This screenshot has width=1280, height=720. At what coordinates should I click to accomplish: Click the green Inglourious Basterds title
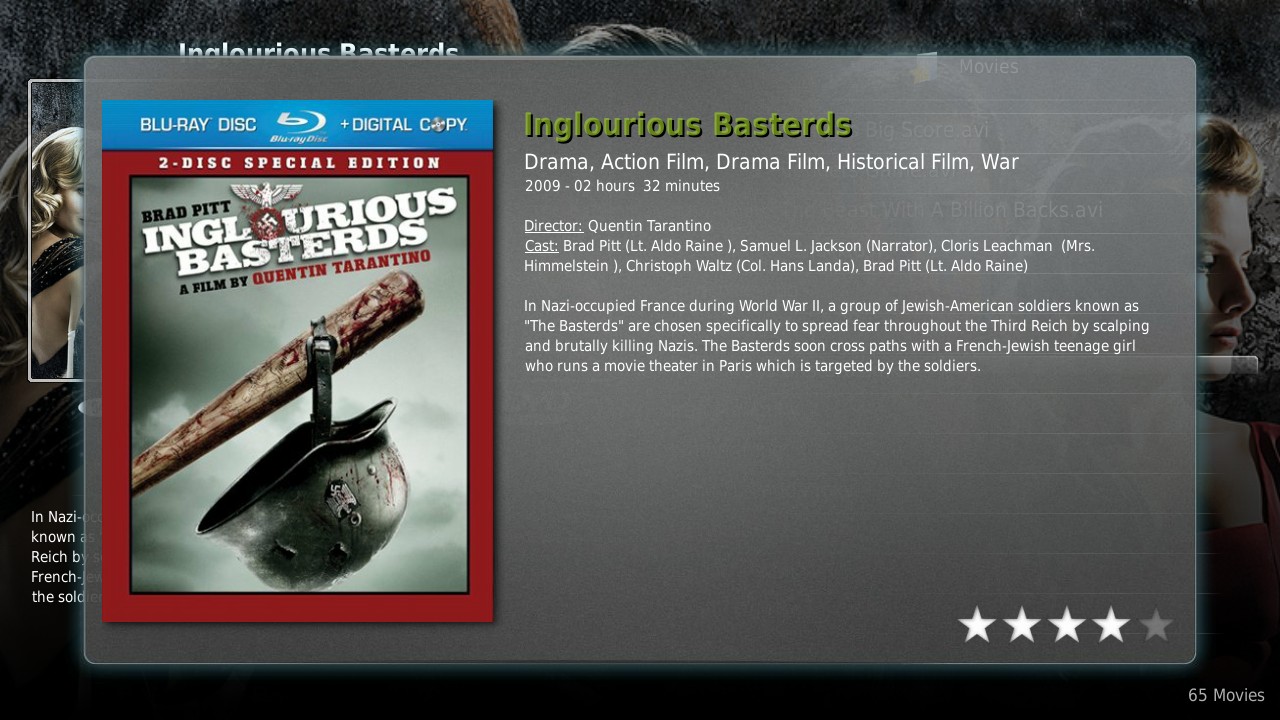point(688,125)
